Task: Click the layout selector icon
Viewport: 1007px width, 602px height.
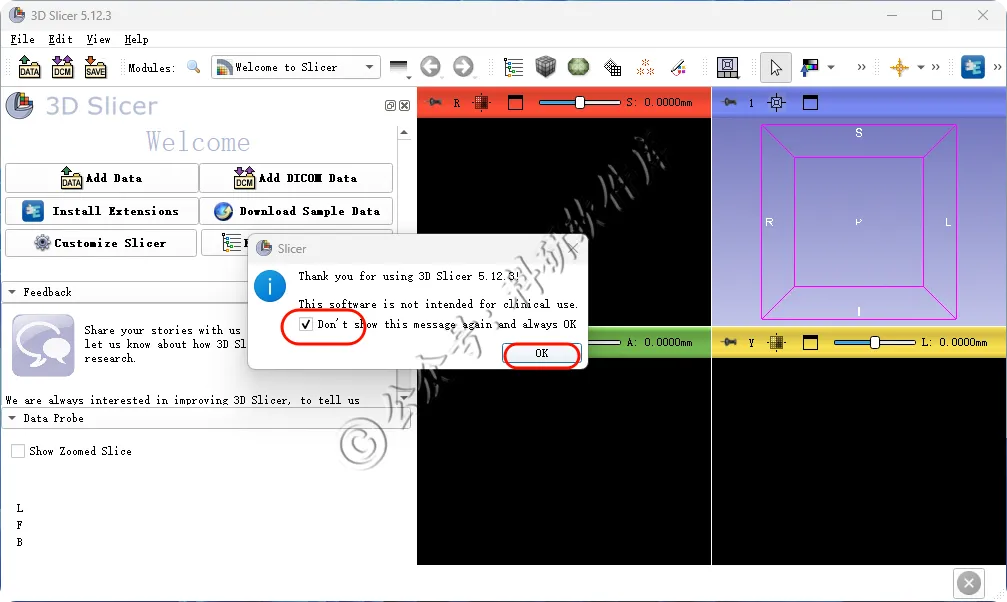Action: tap(727, 67)
